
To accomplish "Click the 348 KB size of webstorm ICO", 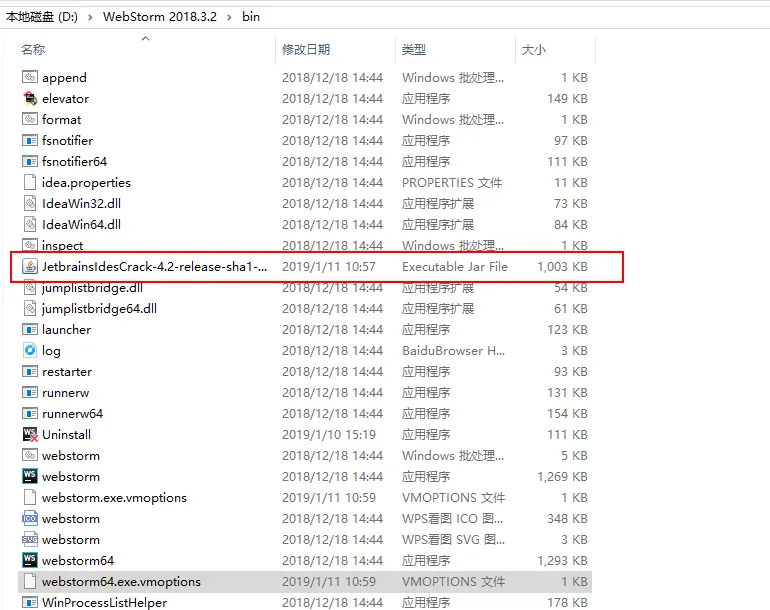I will click(x=567, y=519).
